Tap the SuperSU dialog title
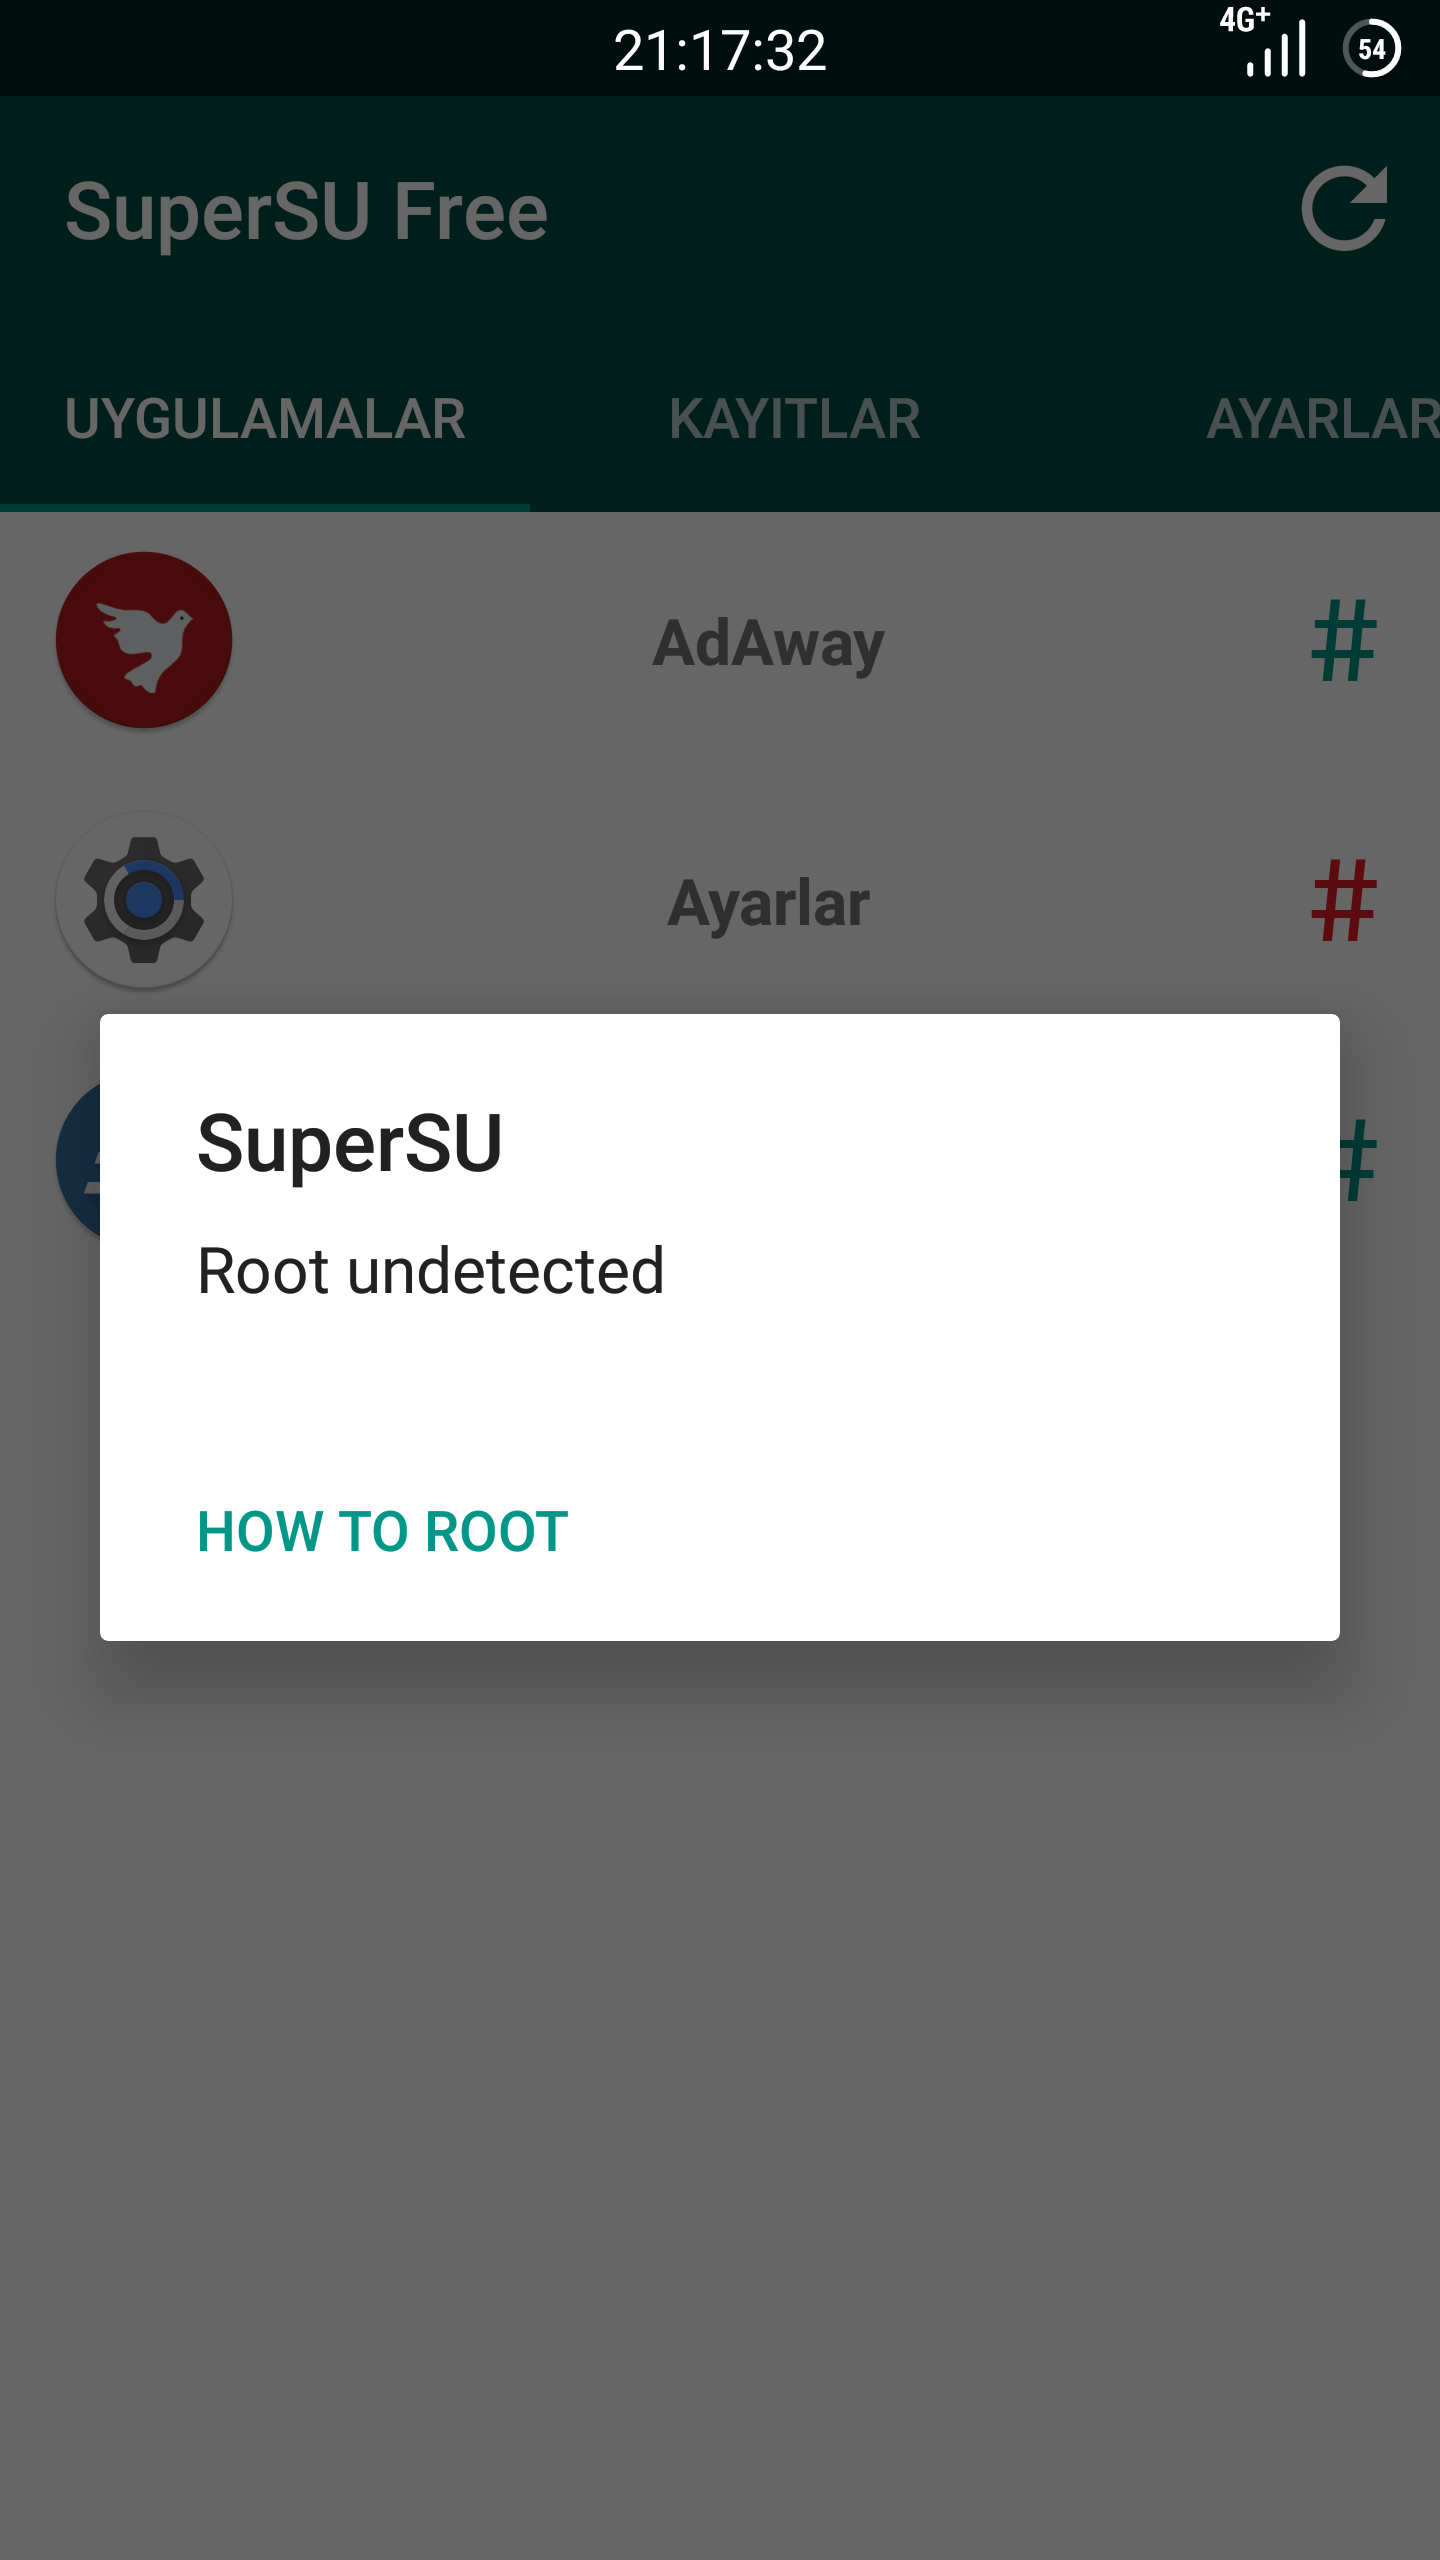Image resolution: width=1440 pixels, height=2560 pixels. point(350,1144)
